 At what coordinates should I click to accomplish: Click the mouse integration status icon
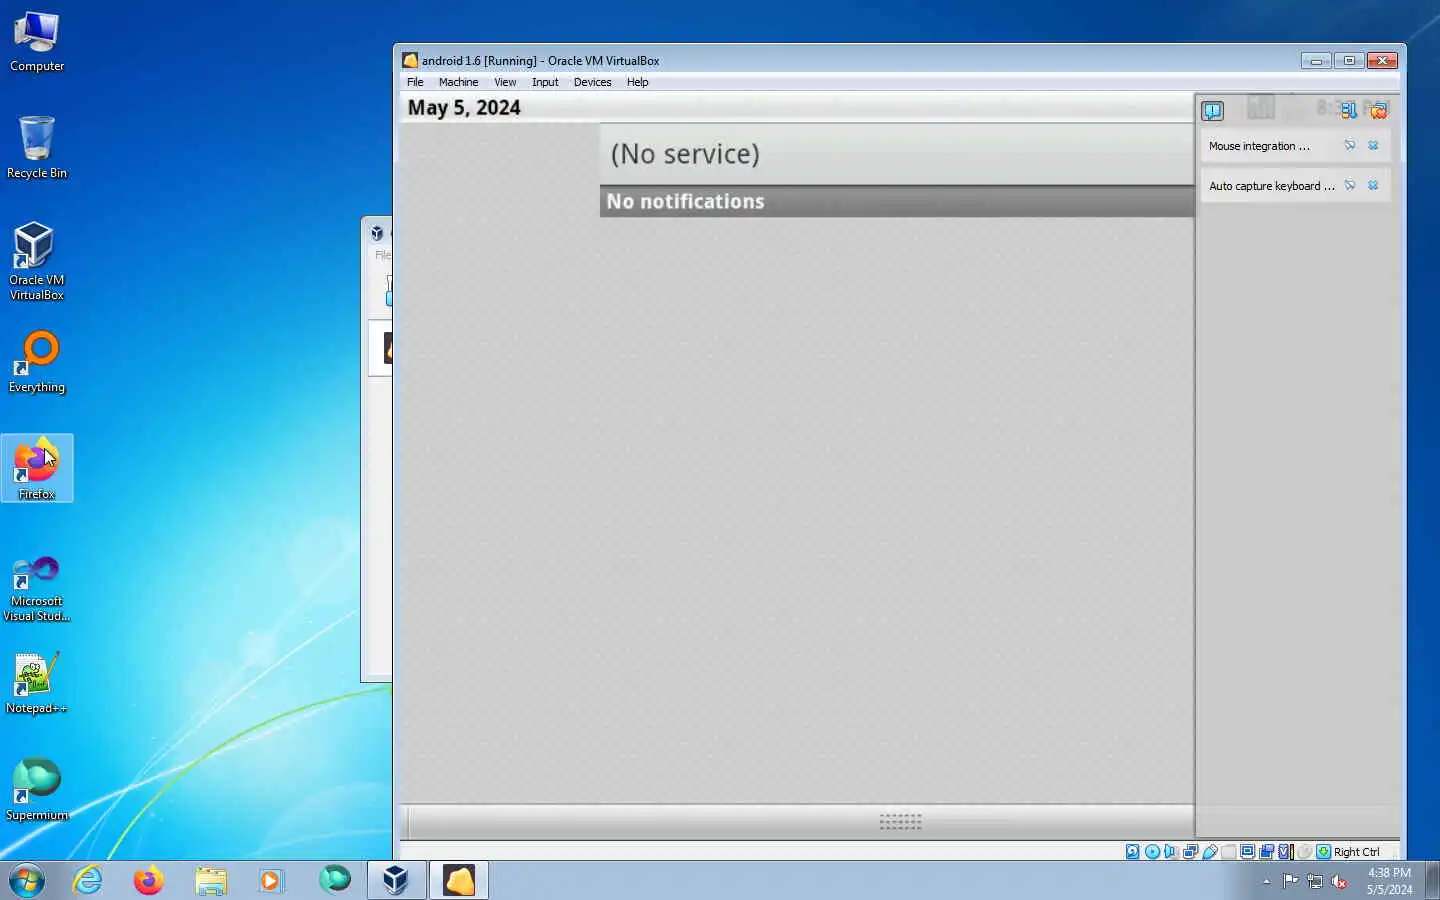pos(1304,852)
